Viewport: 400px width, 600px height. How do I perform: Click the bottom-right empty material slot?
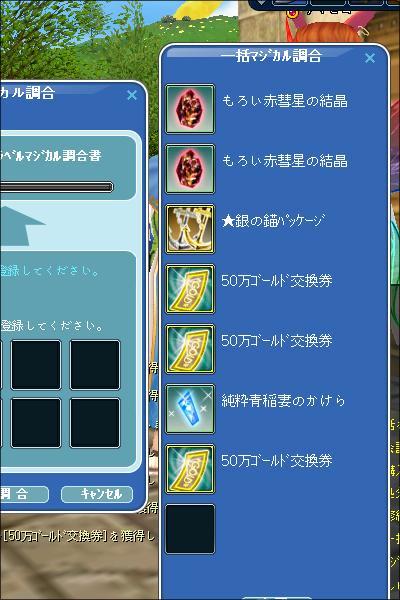coord(95,423)
